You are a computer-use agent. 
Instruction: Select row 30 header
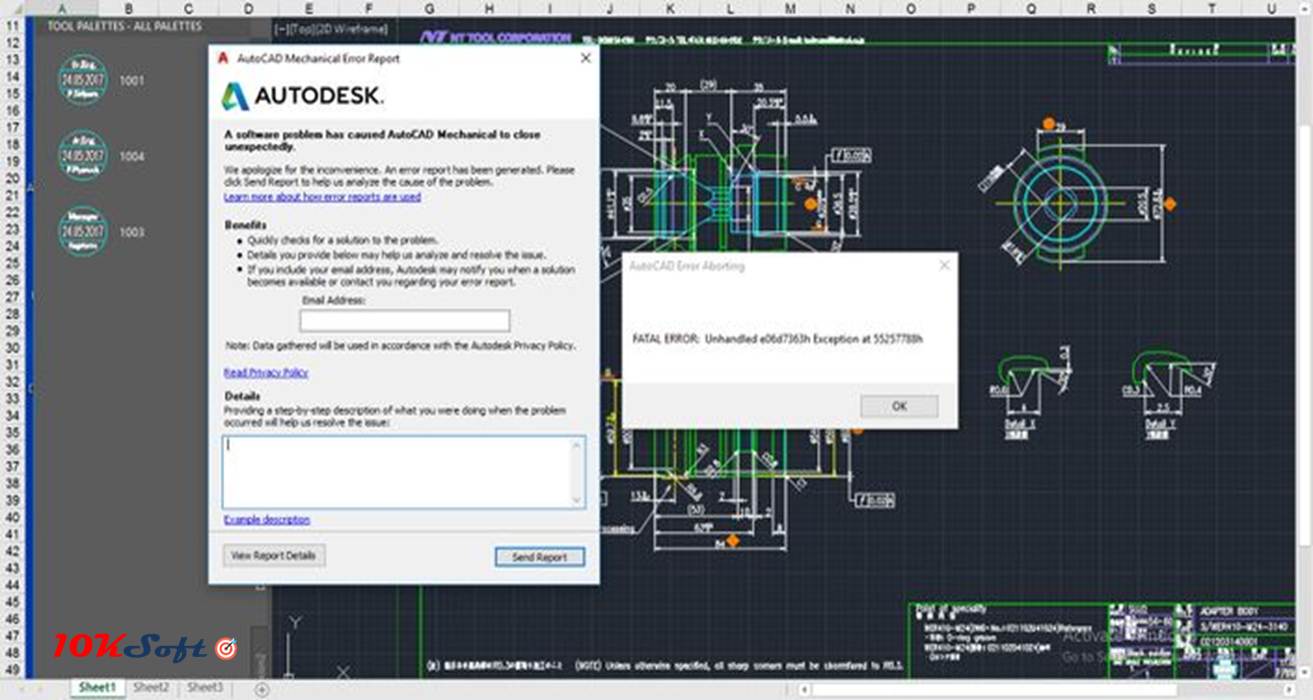[x=12, y=347]
